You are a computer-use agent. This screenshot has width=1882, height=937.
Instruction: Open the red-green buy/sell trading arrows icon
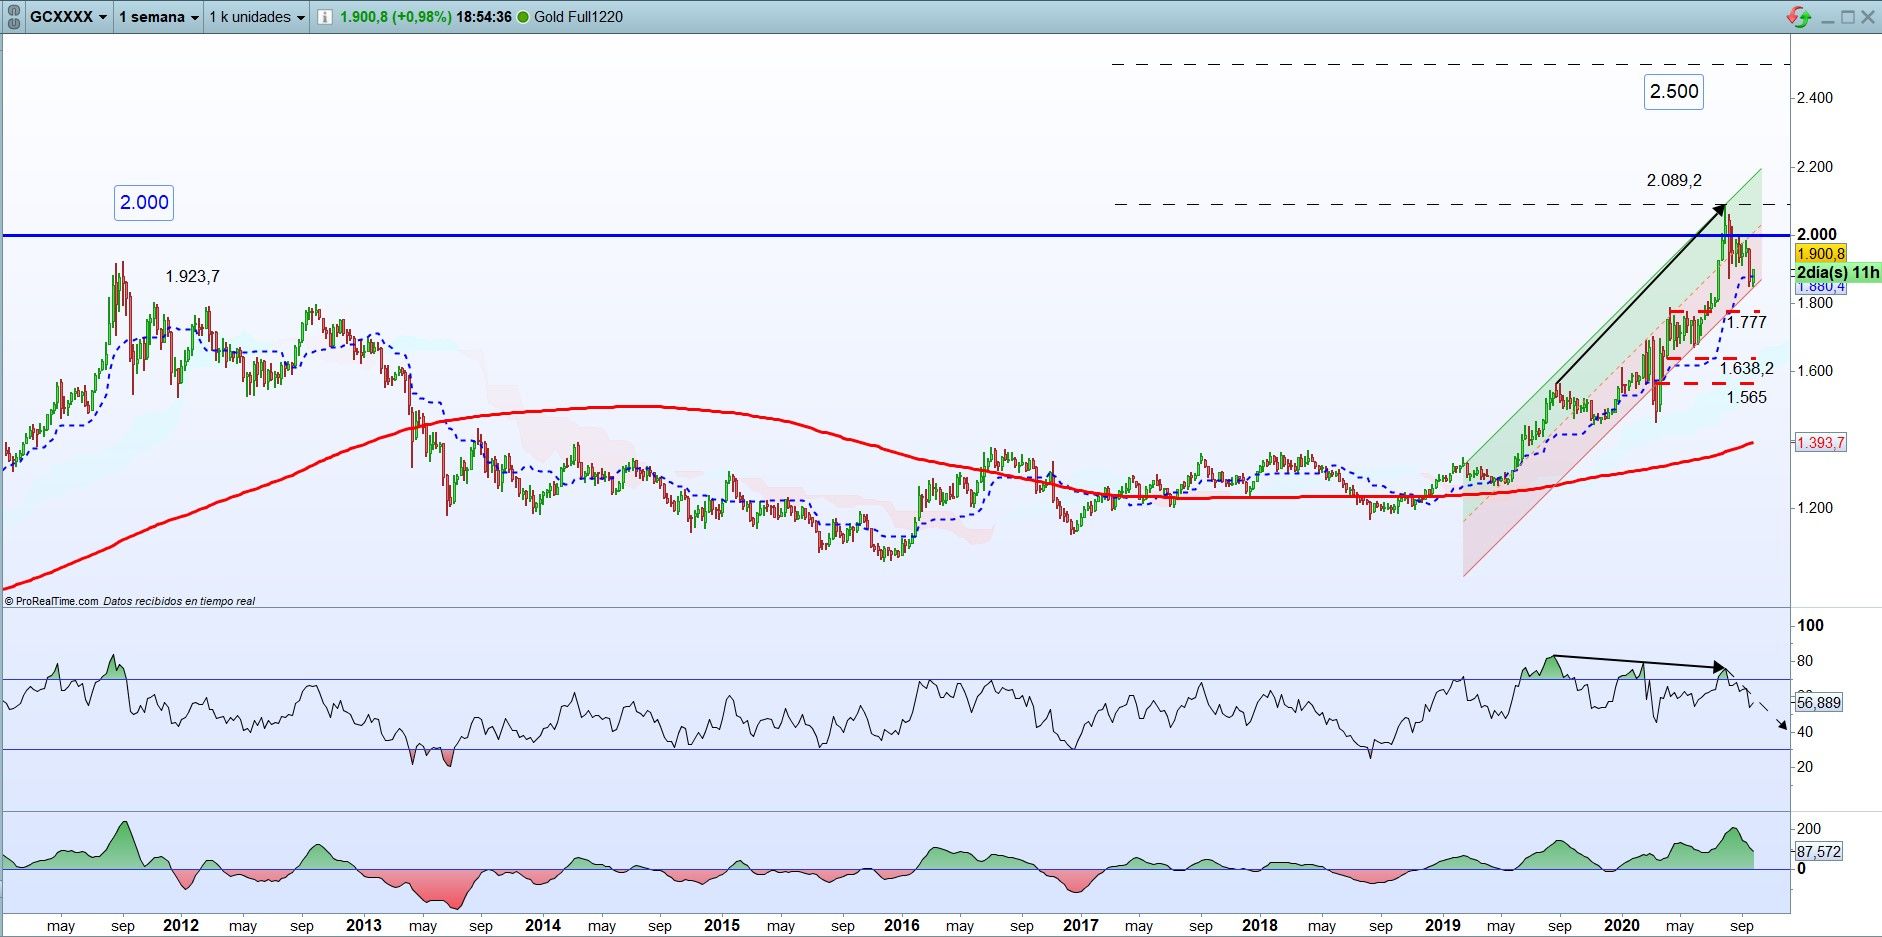(x=1799, y=17)
